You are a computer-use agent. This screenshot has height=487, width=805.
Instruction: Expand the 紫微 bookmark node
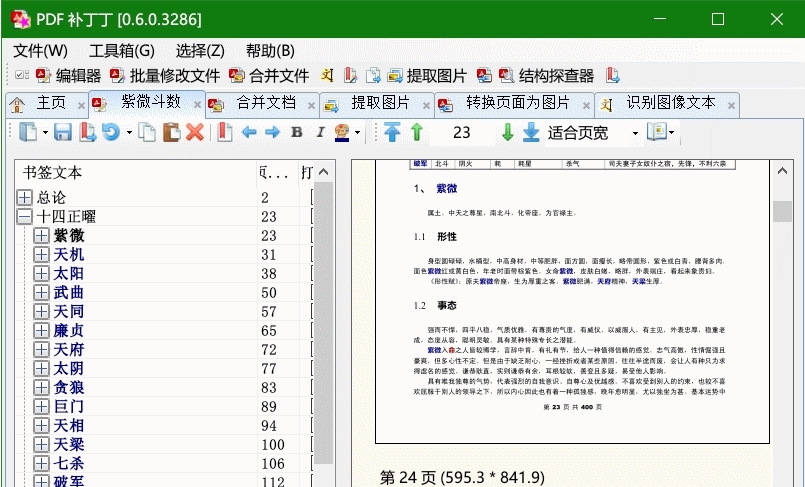coord(41,236)
